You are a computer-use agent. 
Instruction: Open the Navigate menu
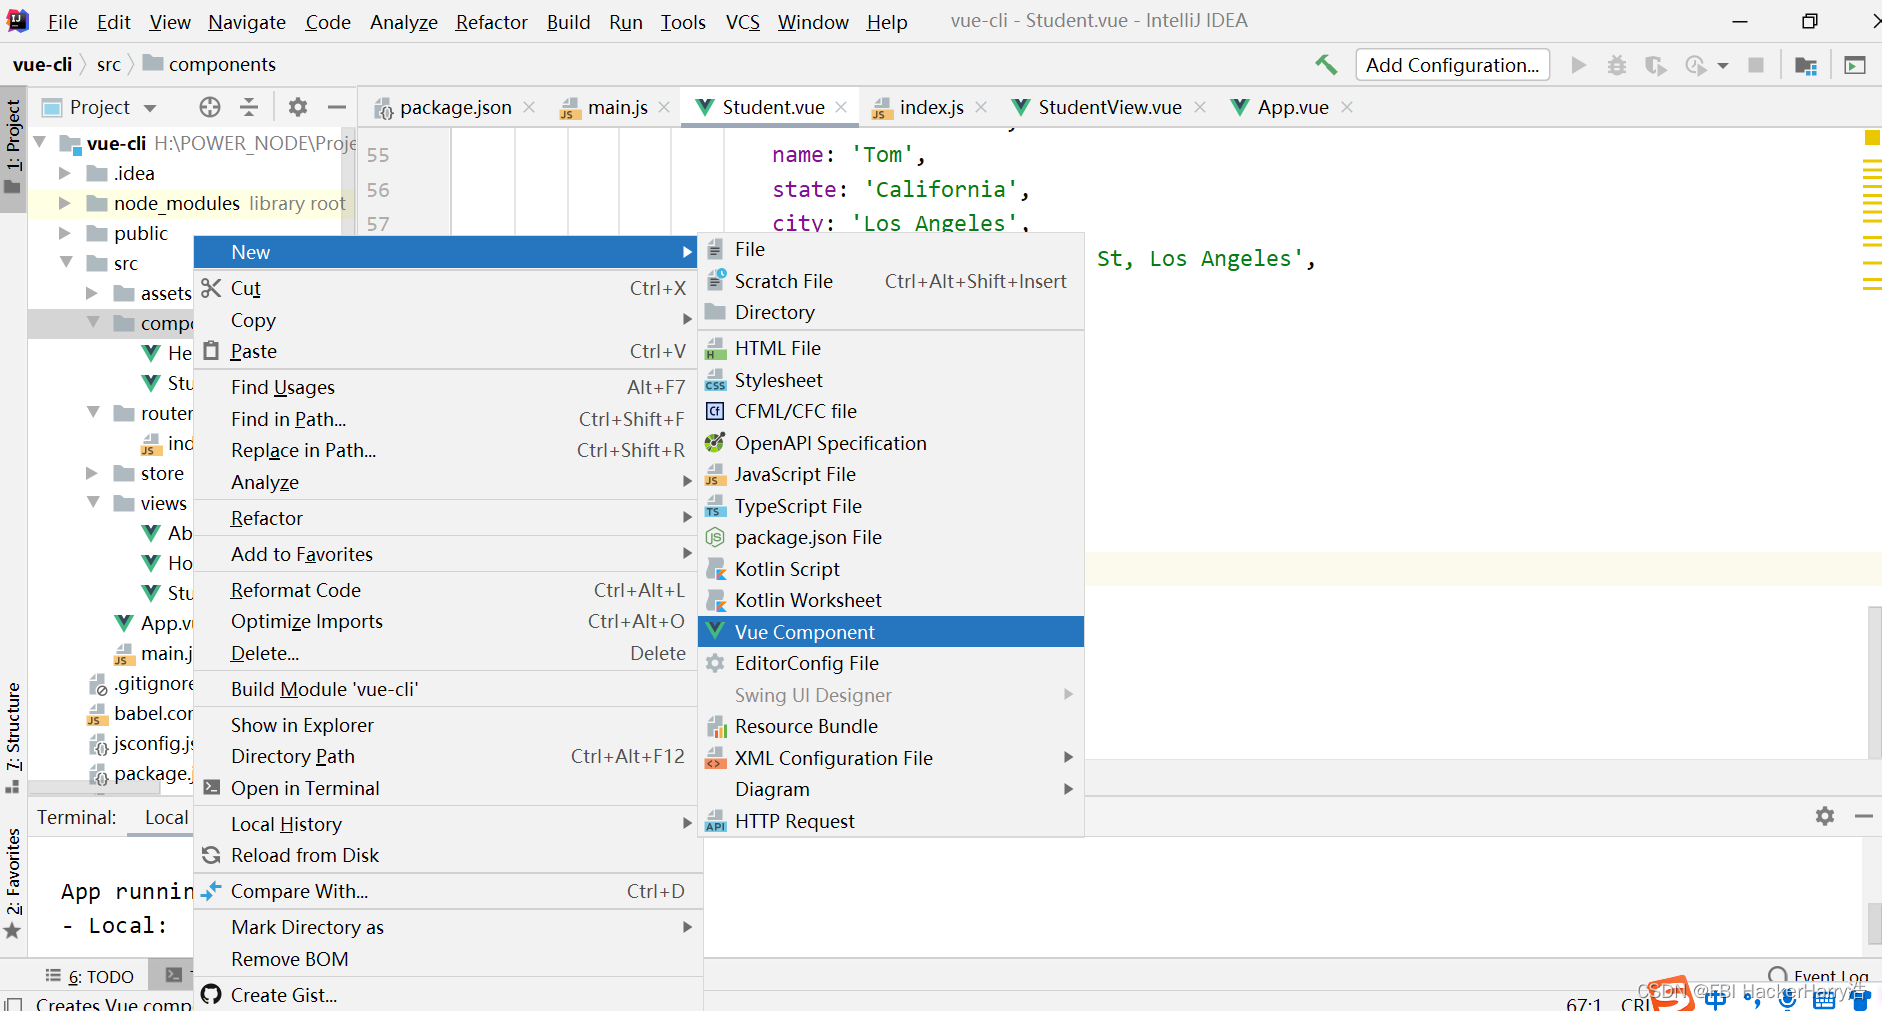pos(246,21)
